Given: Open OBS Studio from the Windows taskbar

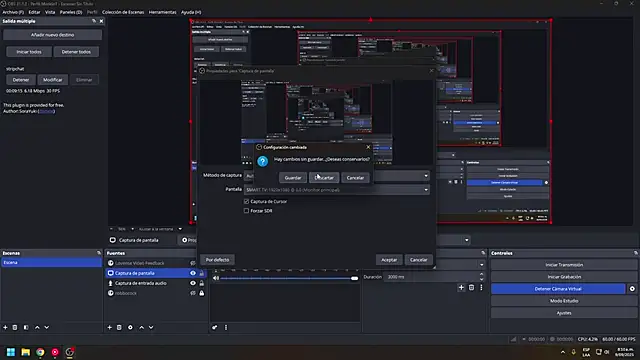Looking at the screenshot, I should click(70, 352).
